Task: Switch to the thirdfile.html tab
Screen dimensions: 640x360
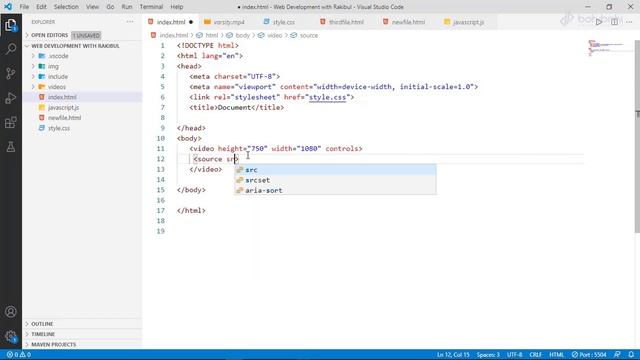Action: click(x=346, y=22)
